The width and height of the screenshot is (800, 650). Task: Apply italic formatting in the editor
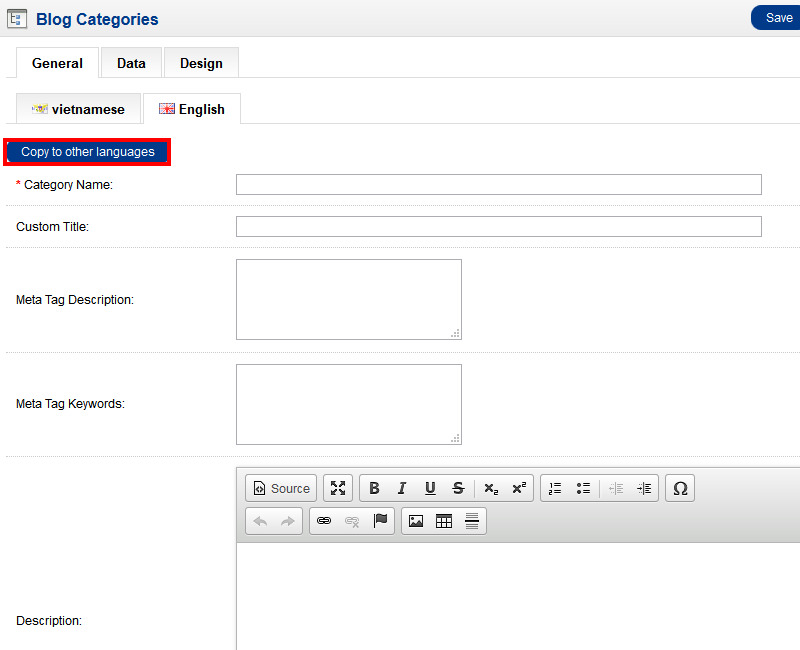[402, 488]
